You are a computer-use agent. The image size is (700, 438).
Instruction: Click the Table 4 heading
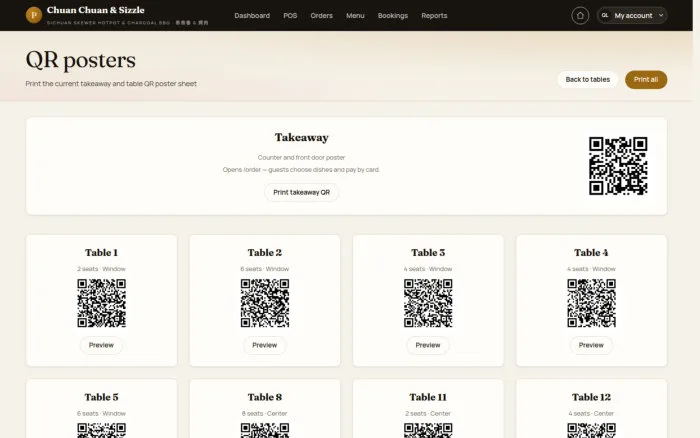(x=592, y=253)
